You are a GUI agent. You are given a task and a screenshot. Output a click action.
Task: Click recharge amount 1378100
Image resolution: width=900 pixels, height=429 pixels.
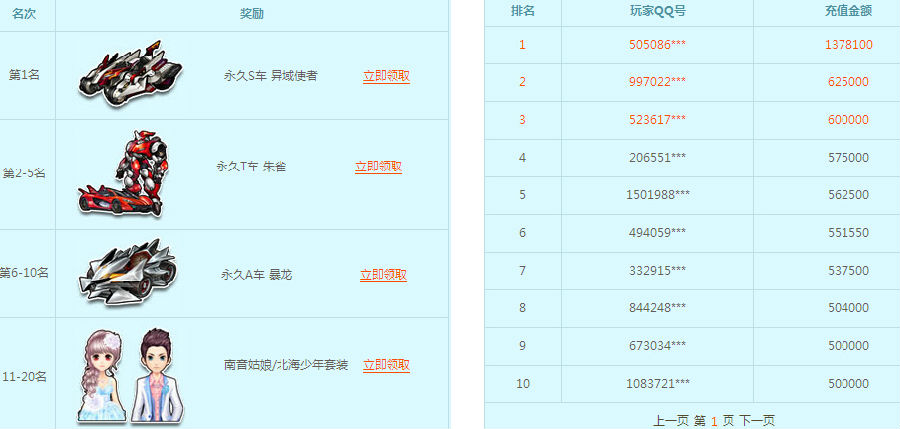[x=849, y=45]
